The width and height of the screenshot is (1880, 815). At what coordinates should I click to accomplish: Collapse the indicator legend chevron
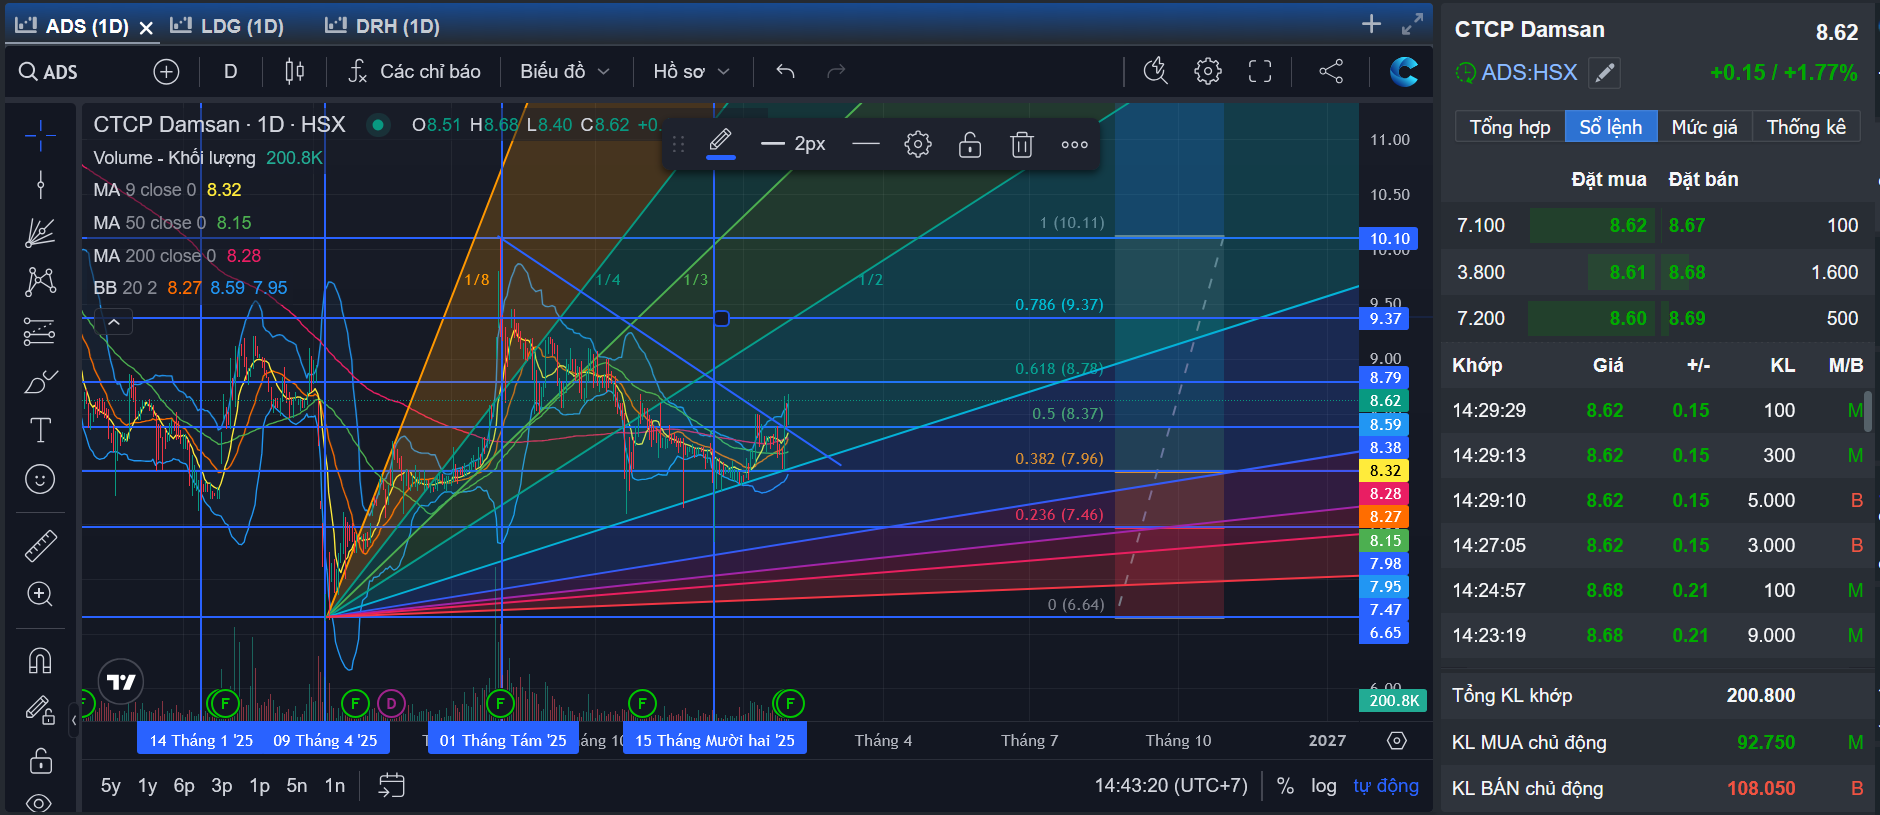(114, 322)
